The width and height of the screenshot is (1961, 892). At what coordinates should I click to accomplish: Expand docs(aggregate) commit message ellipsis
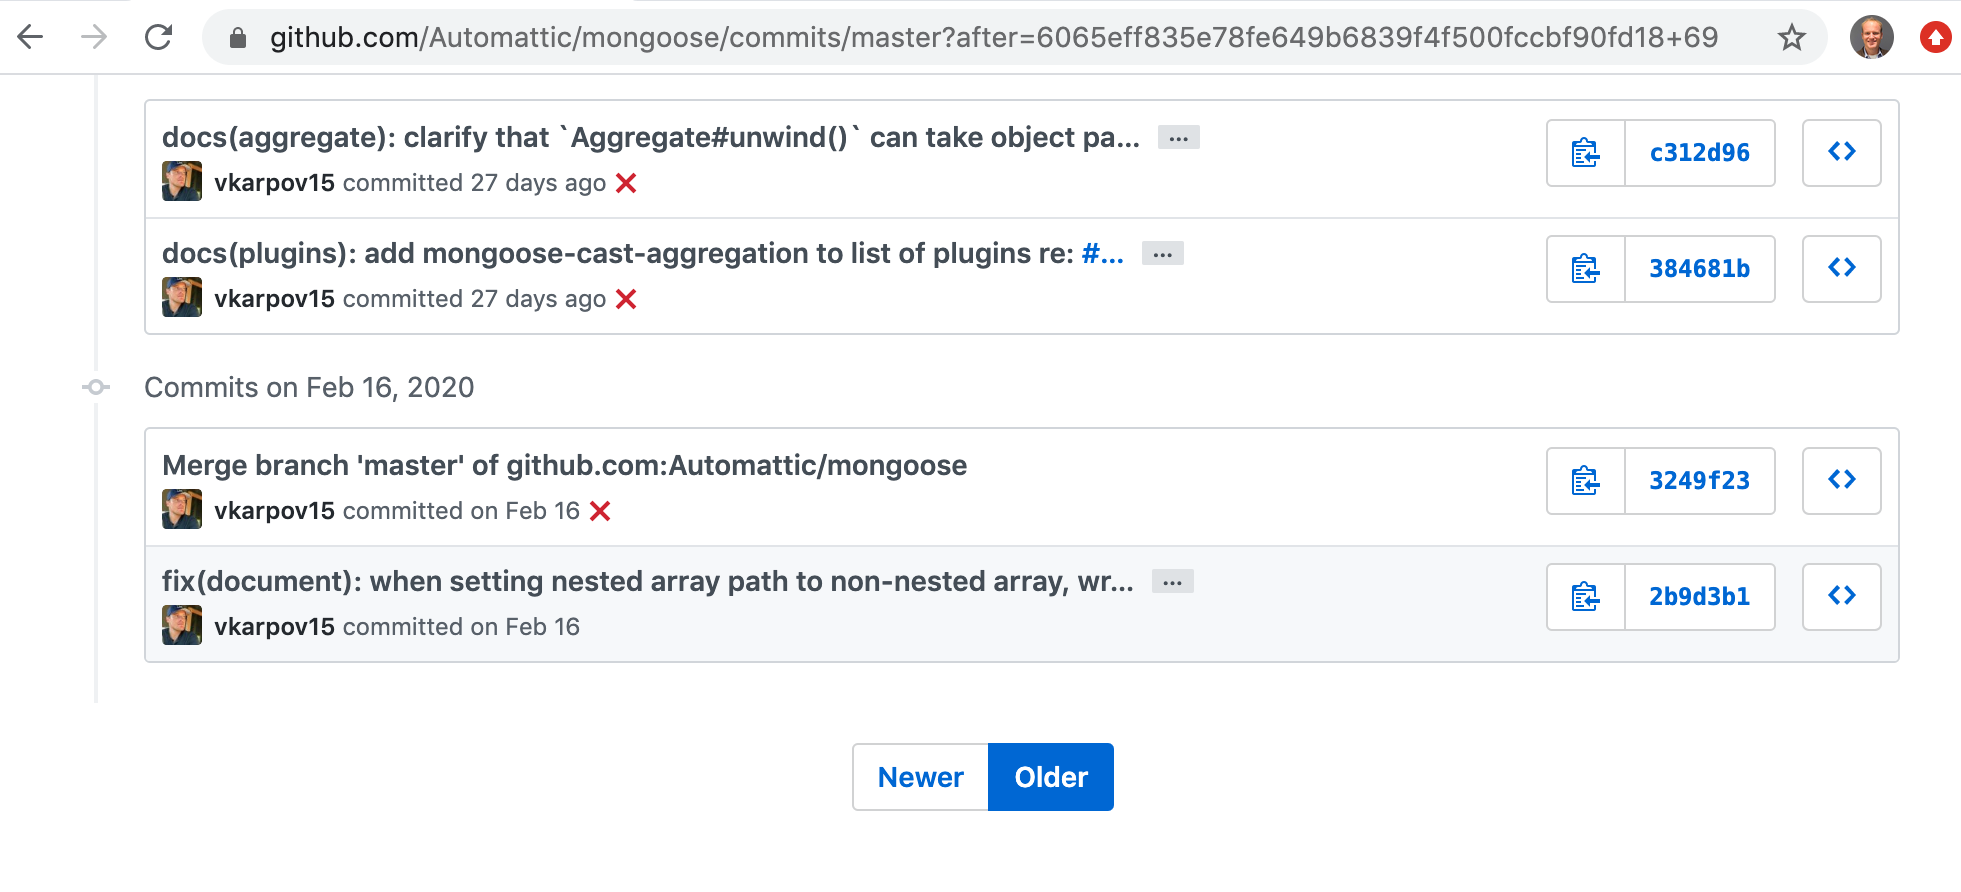(1178, 138)
